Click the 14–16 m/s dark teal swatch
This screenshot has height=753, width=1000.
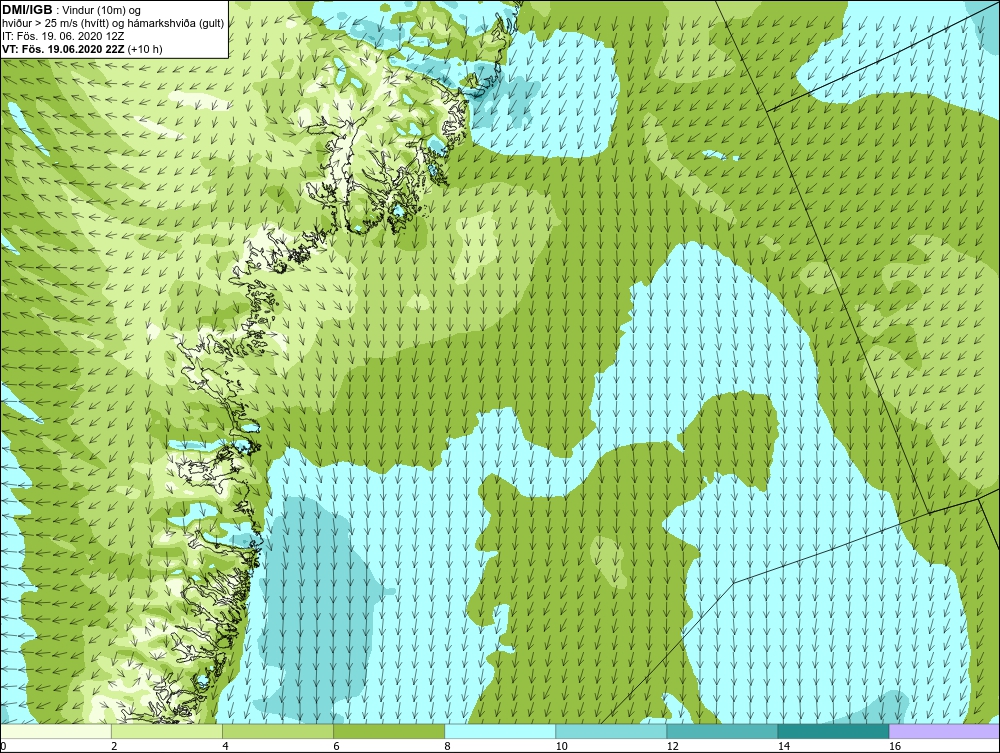[x=833, y=731]
